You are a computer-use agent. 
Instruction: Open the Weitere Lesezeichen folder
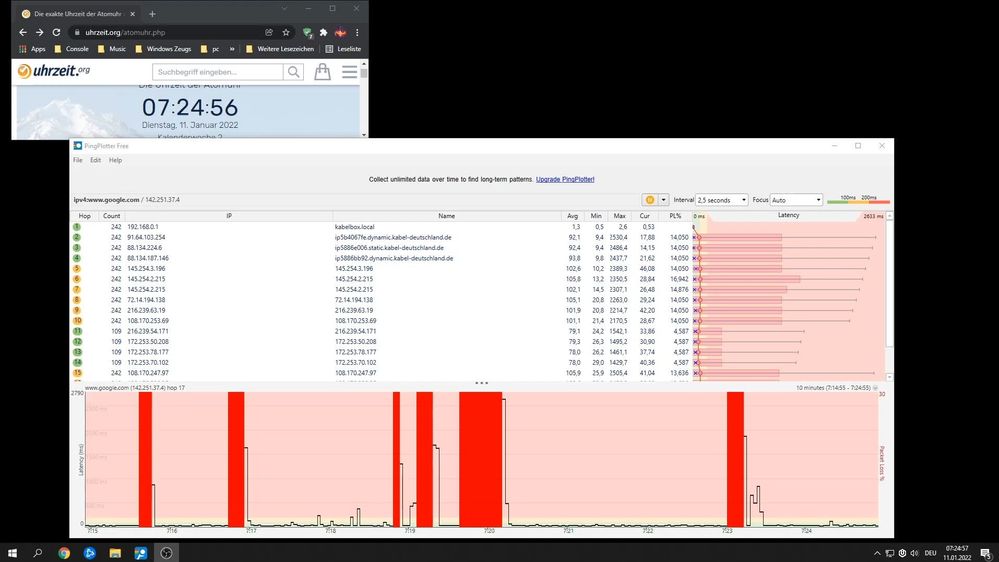280,49
